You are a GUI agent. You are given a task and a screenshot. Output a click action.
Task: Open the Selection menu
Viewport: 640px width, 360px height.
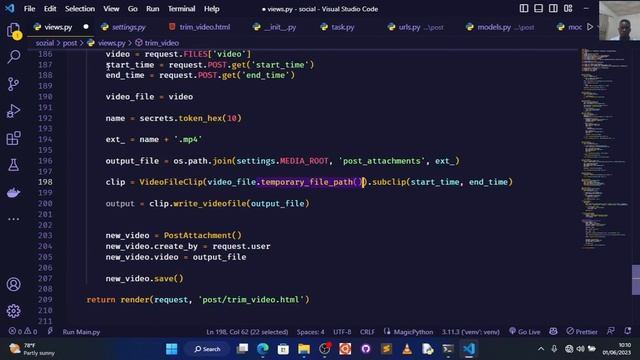pos(80,9)
